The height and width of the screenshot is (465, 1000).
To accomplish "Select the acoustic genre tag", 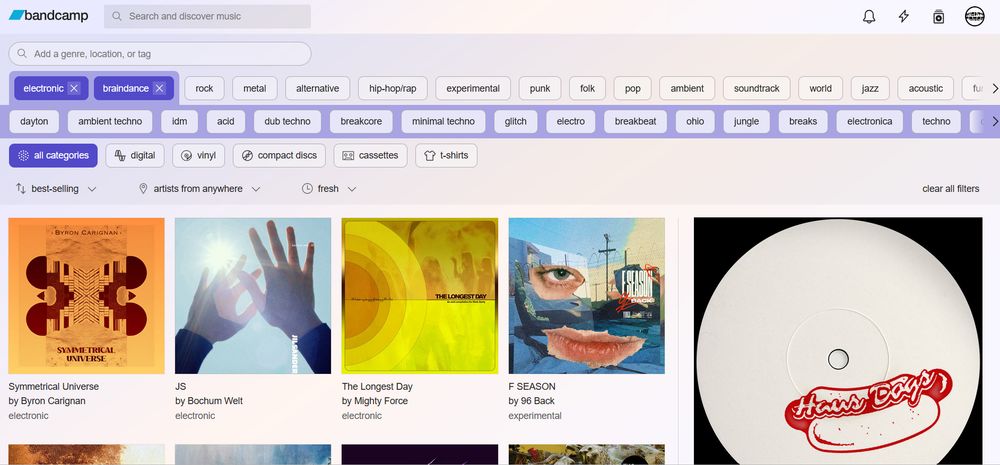I will [x=925, y=89].
